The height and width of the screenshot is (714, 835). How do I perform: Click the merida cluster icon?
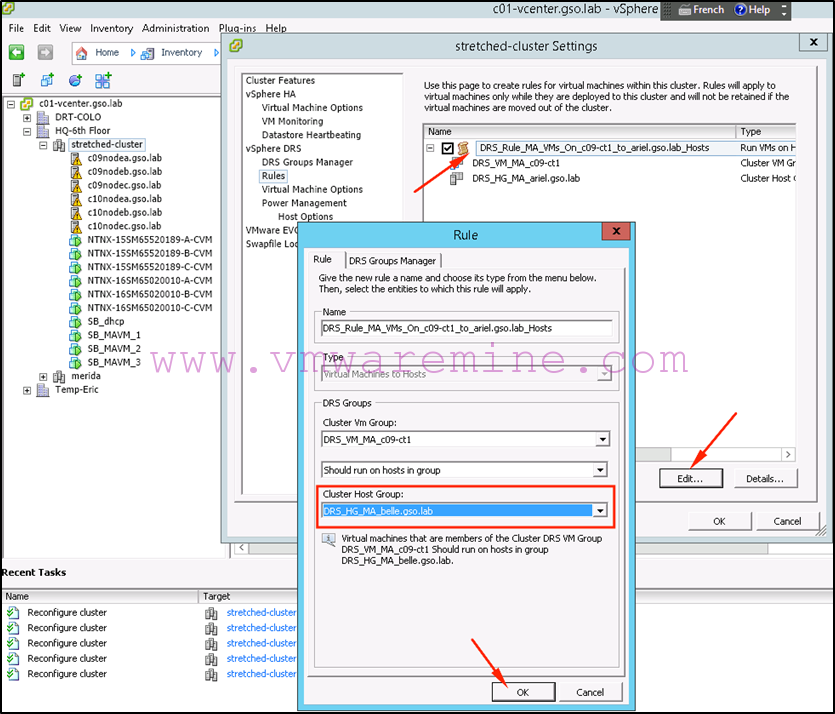59,376
